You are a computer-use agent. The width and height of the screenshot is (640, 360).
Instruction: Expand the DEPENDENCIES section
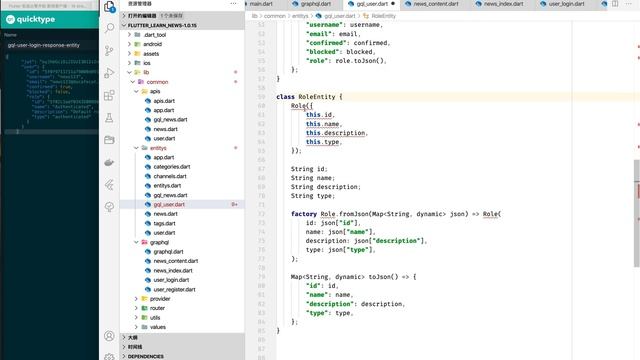[183, 356]
